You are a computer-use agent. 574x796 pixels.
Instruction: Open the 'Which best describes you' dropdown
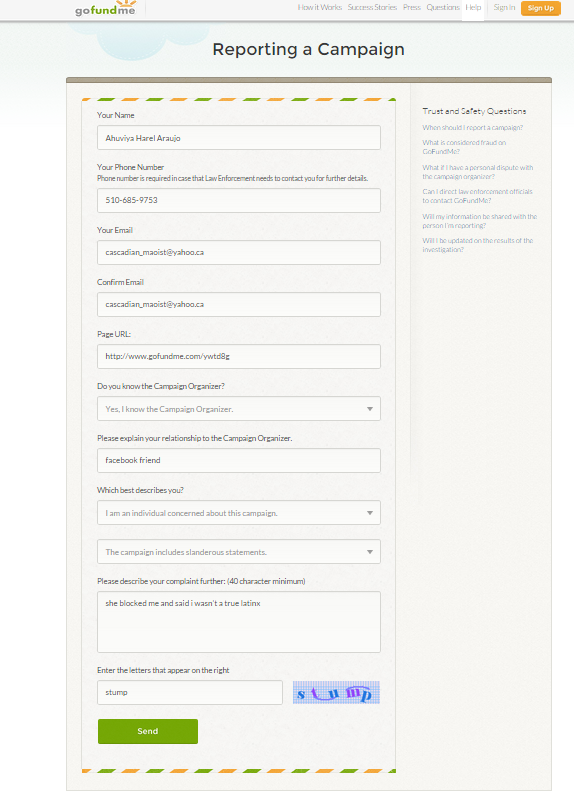point(239,513)
